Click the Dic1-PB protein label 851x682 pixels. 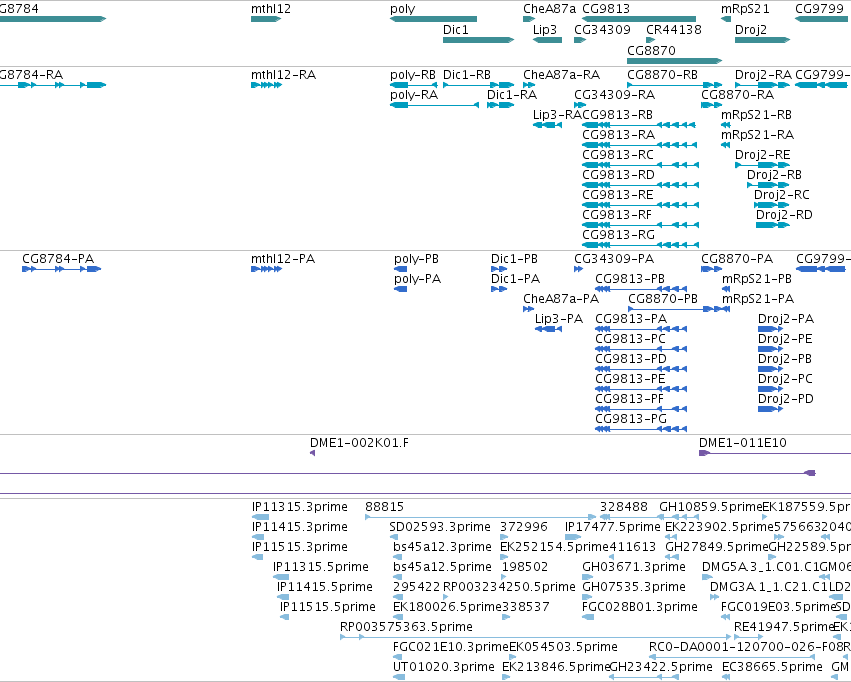[514, 259]
